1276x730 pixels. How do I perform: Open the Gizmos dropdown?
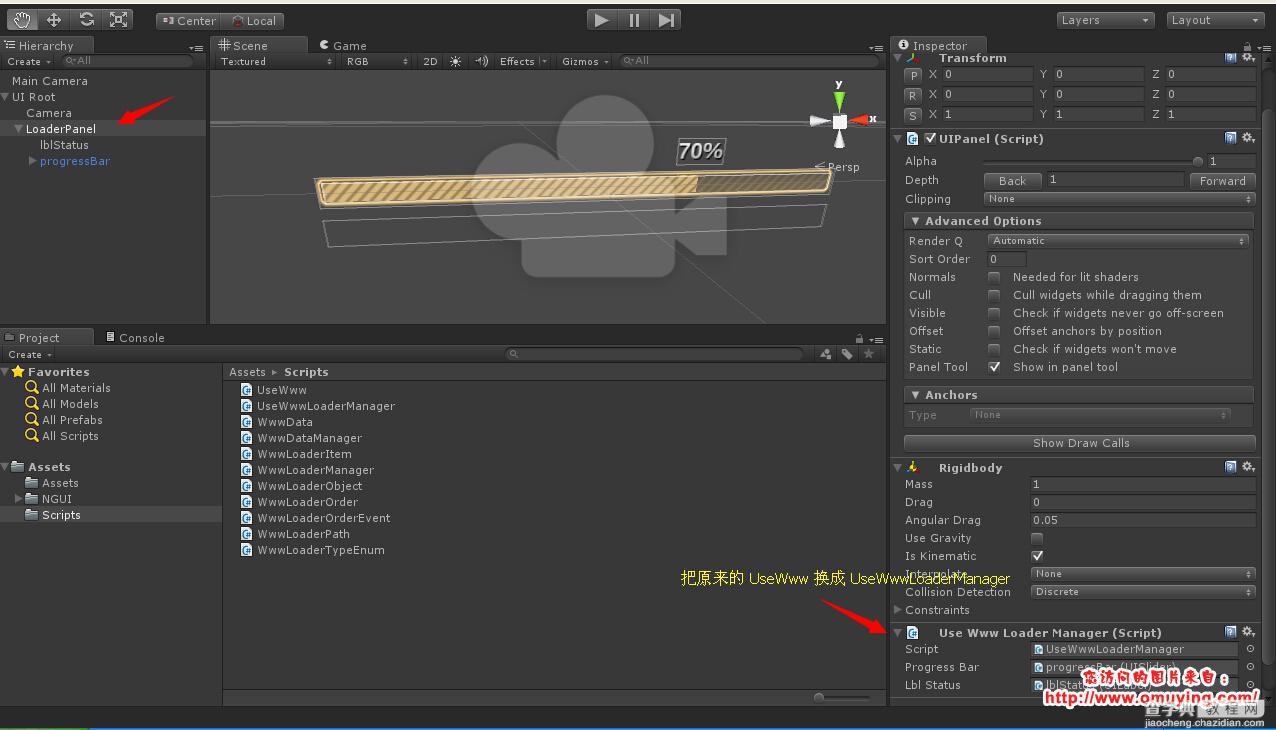586,61
